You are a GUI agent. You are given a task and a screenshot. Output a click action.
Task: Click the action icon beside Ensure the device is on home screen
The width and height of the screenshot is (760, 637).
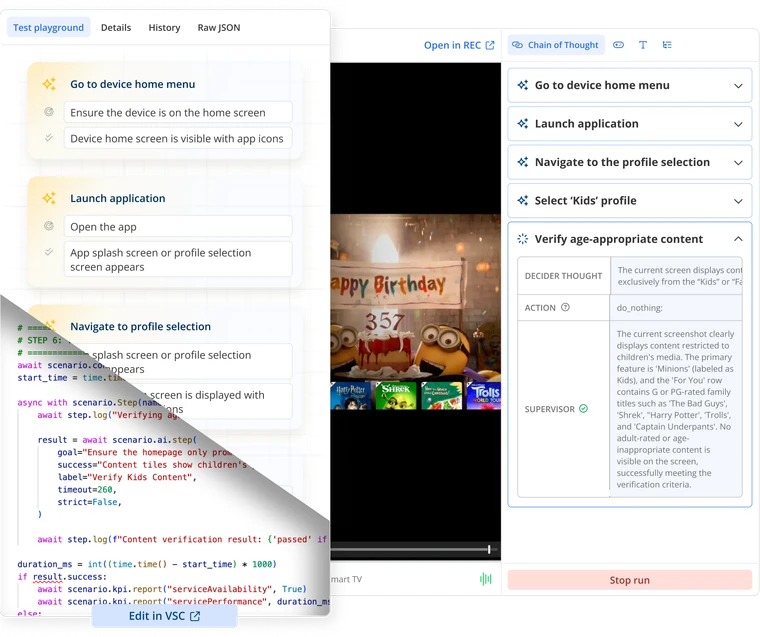(49, 112)
